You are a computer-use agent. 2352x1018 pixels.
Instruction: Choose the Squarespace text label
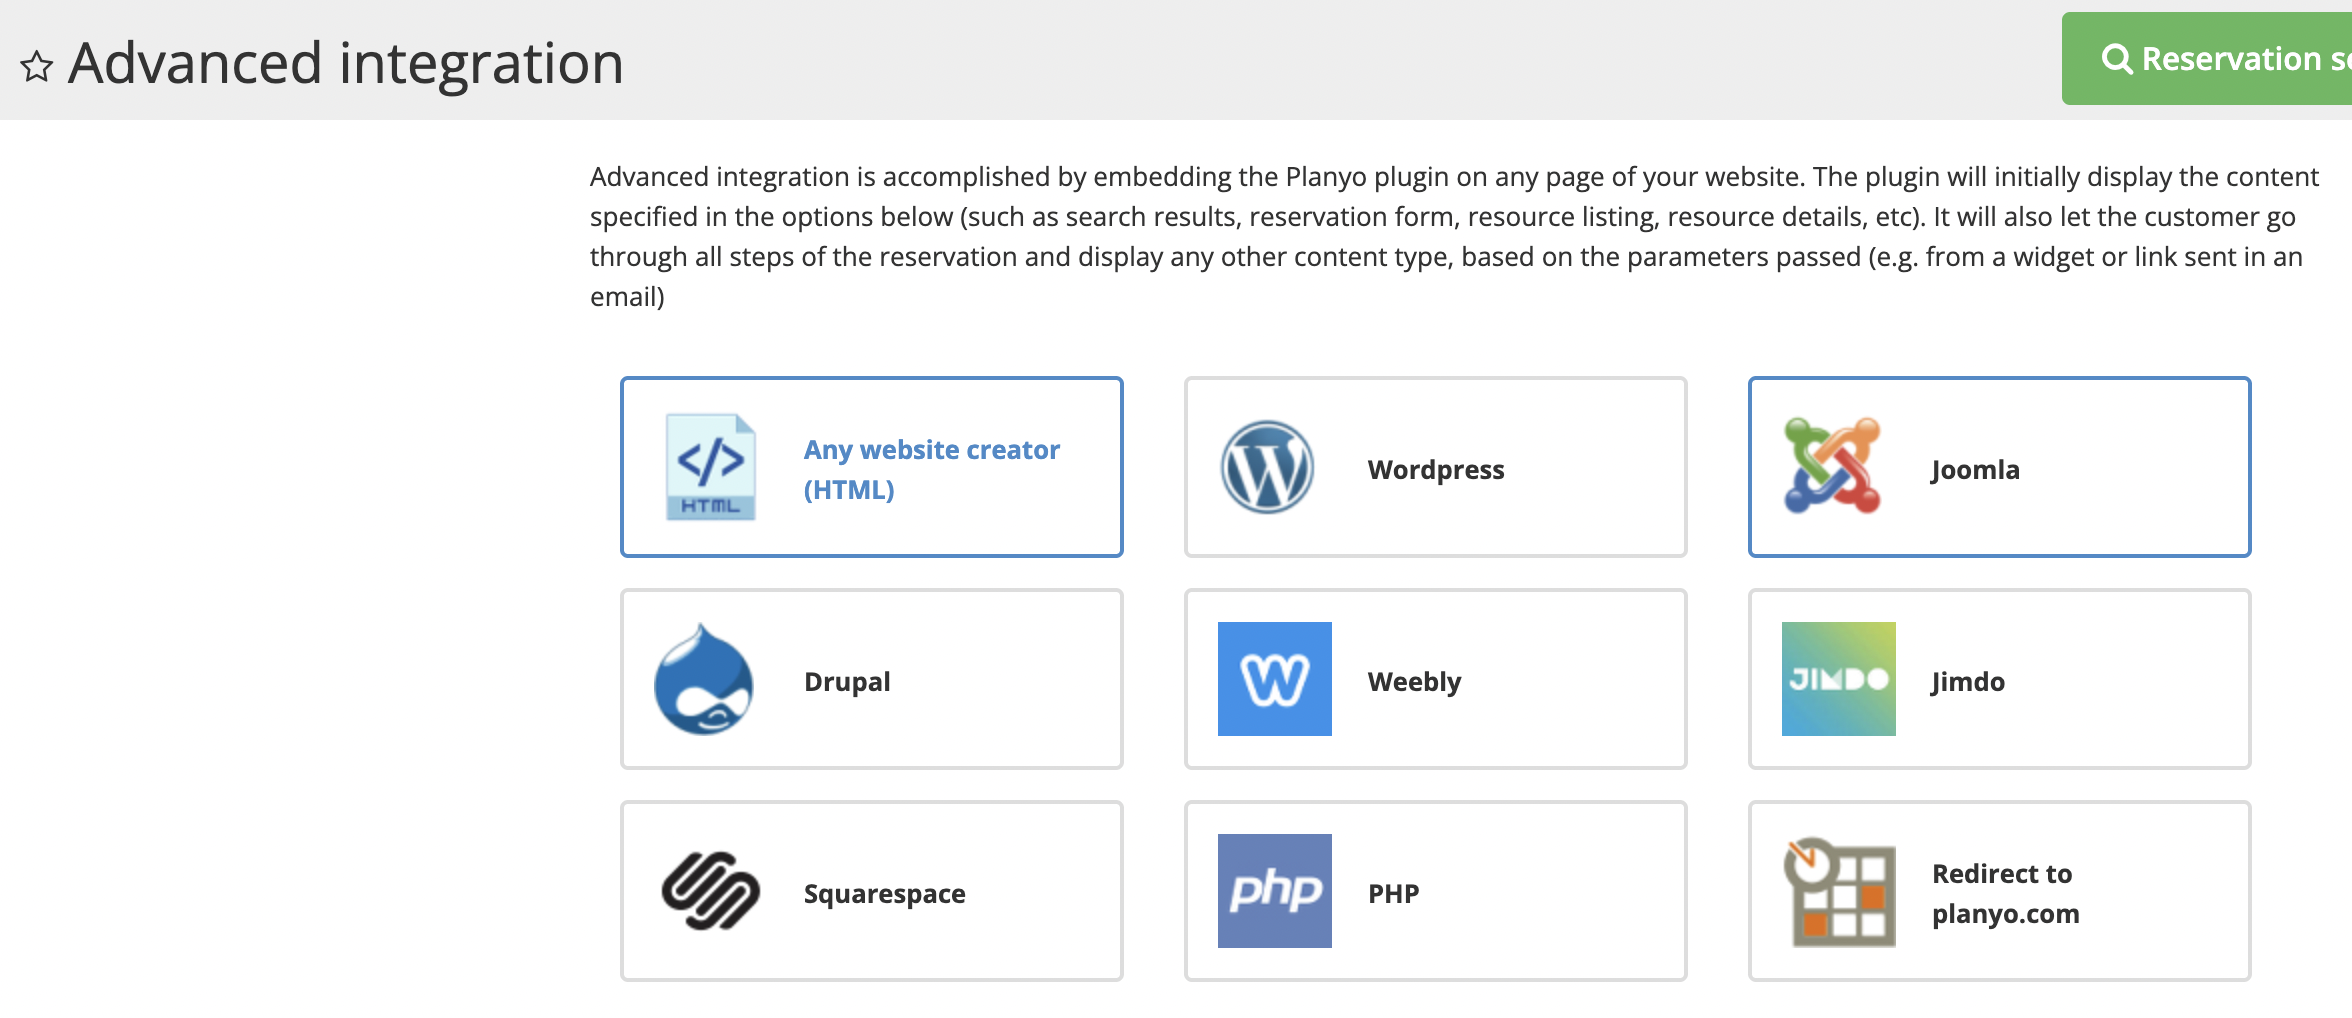click(884, 894)
